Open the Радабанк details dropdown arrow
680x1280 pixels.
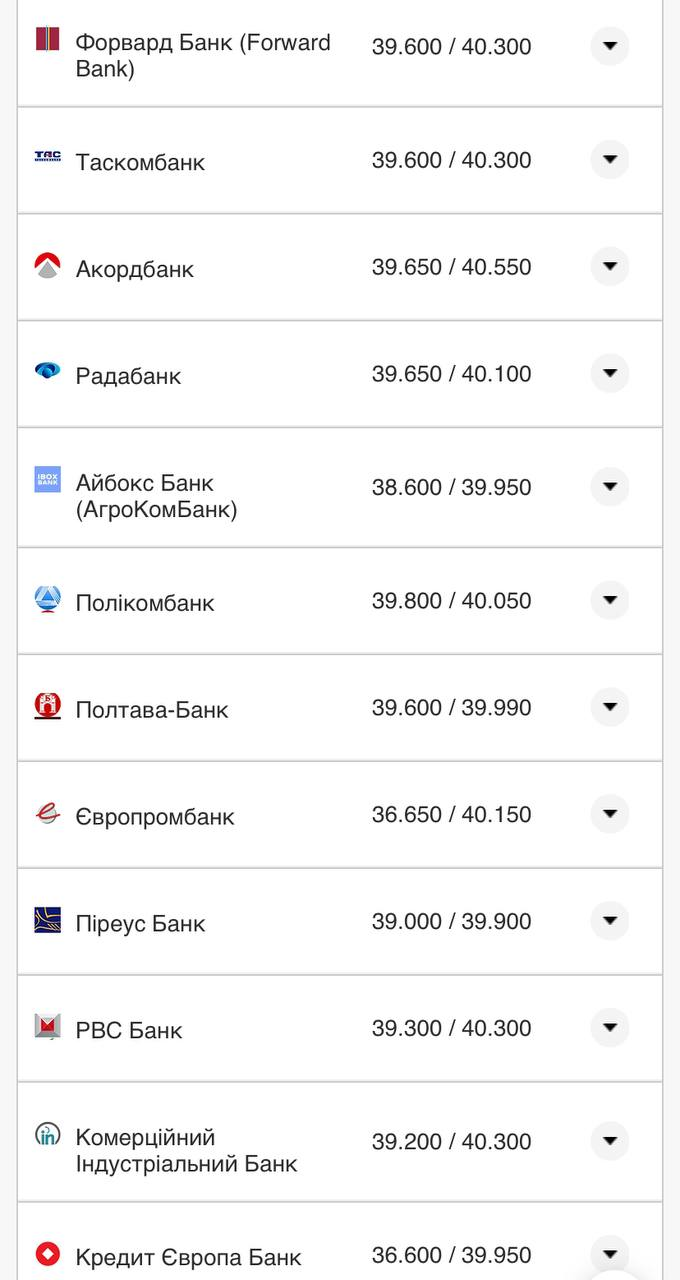pos(609,374)
